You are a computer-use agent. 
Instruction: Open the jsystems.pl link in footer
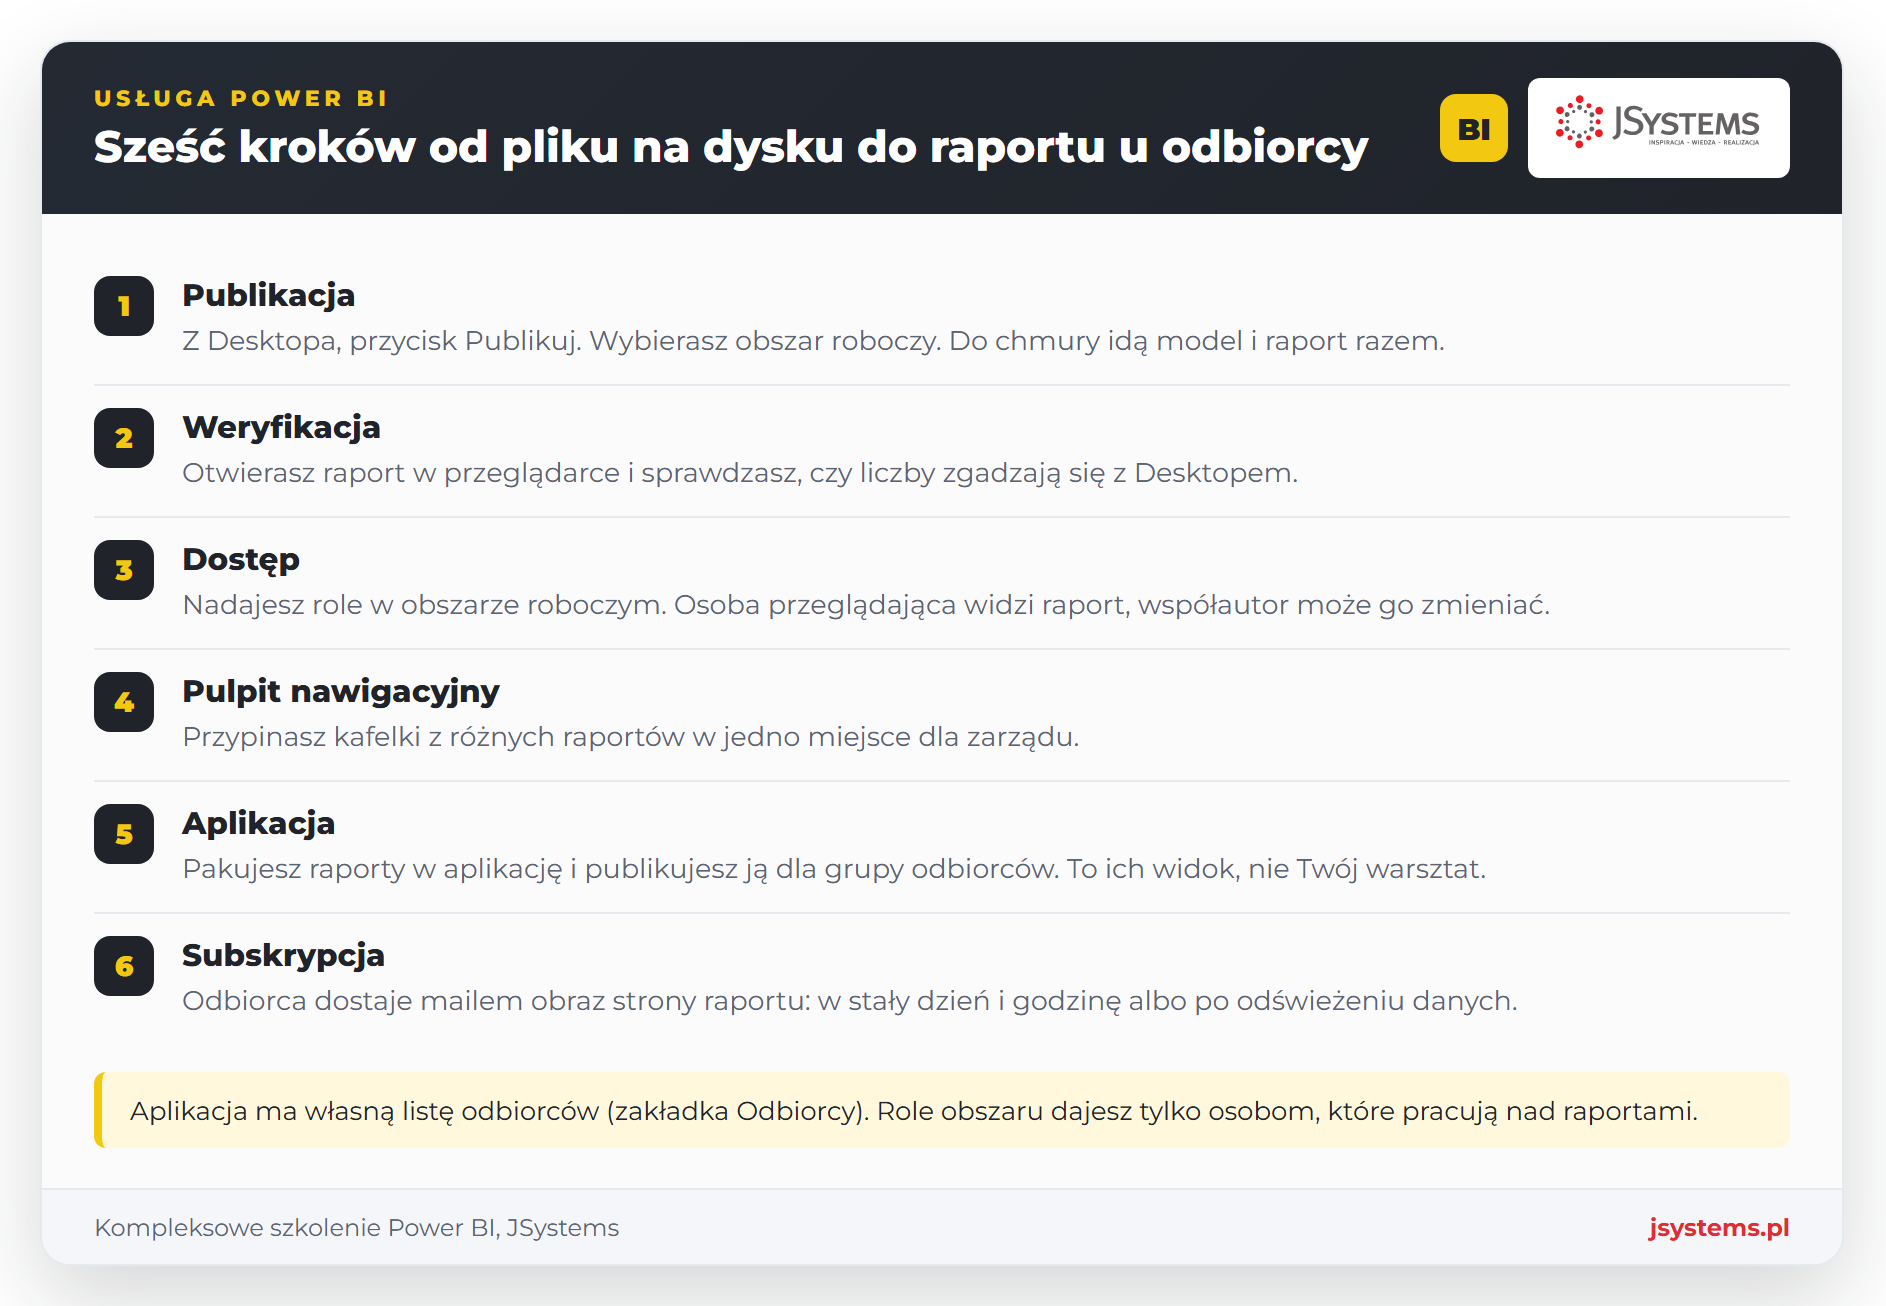(1718, 1227)
